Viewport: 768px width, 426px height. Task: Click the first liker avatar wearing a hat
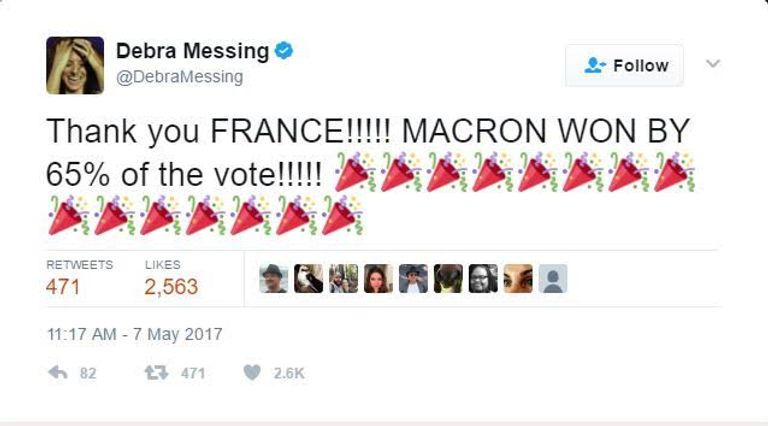[x=274, y=279]
